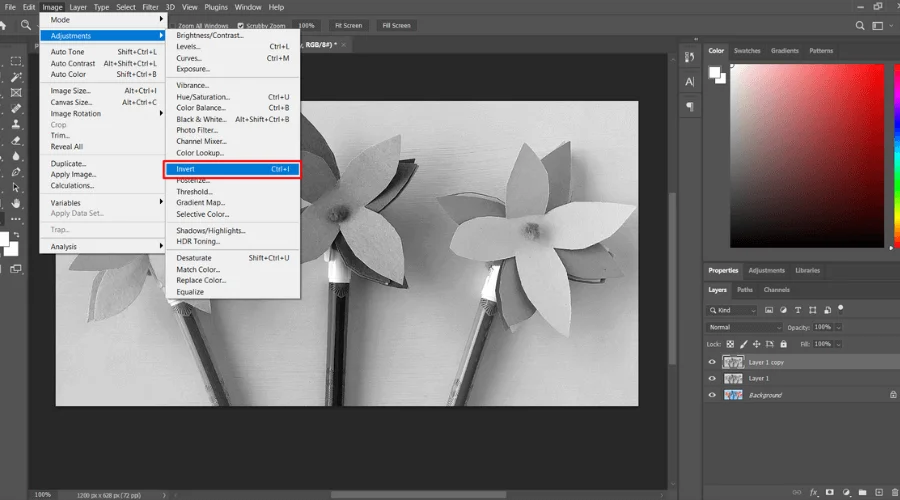Select the Pen tool
This screenshot has width=900, height=500.
[16, 172]
